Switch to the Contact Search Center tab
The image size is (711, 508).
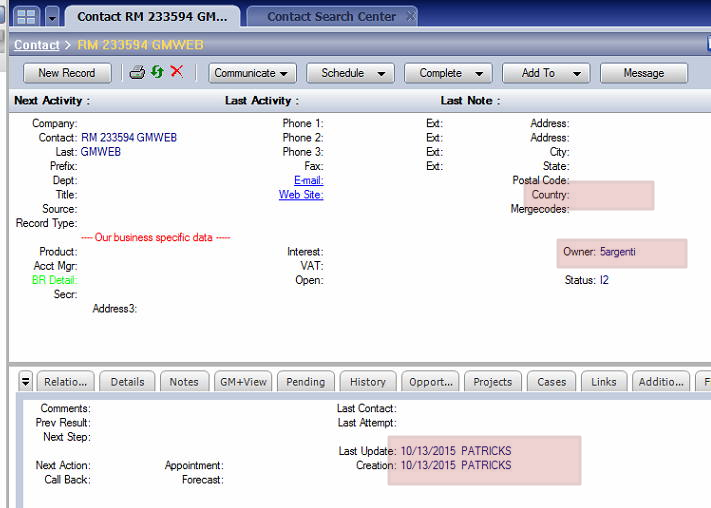(330, 17)
